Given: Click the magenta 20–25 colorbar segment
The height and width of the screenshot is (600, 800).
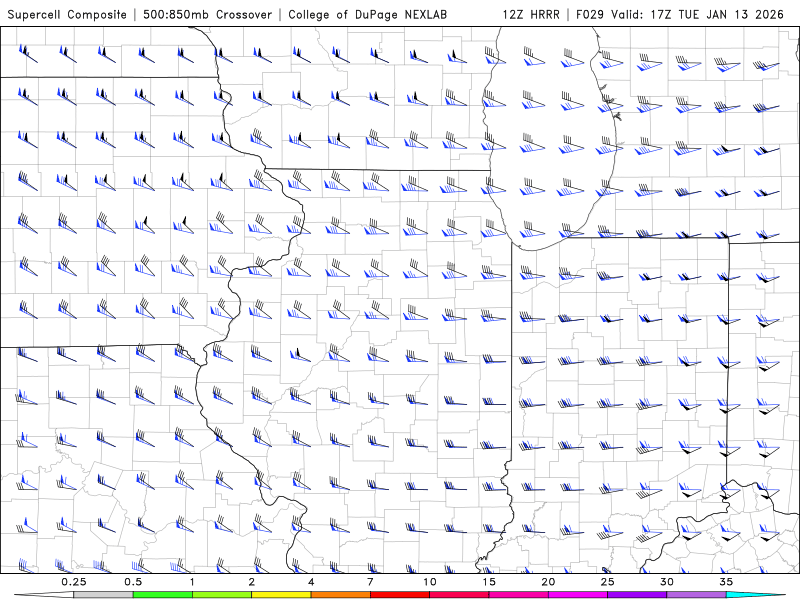Looking at the screenshot, I should [578, 595].
